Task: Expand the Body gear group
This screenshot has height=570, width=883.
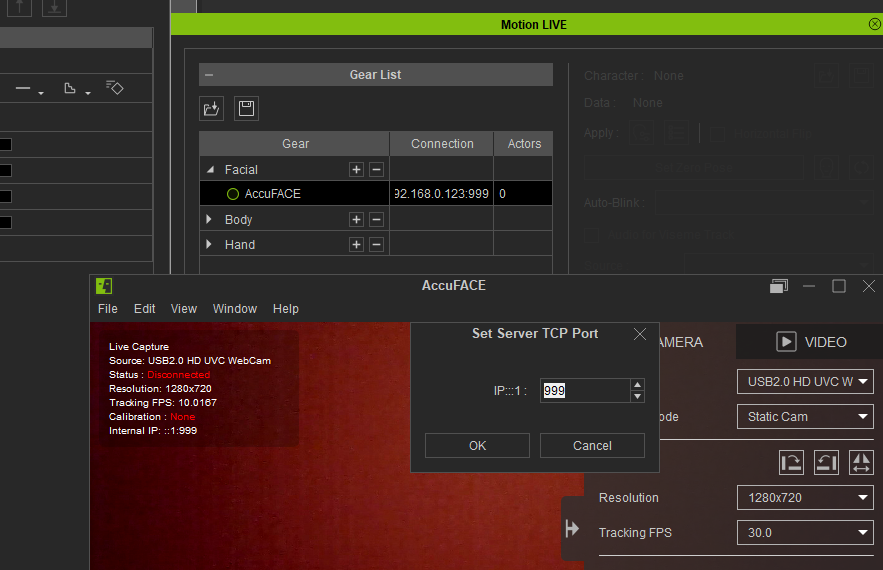Action: pyautogui.click(x=209, y=219)
